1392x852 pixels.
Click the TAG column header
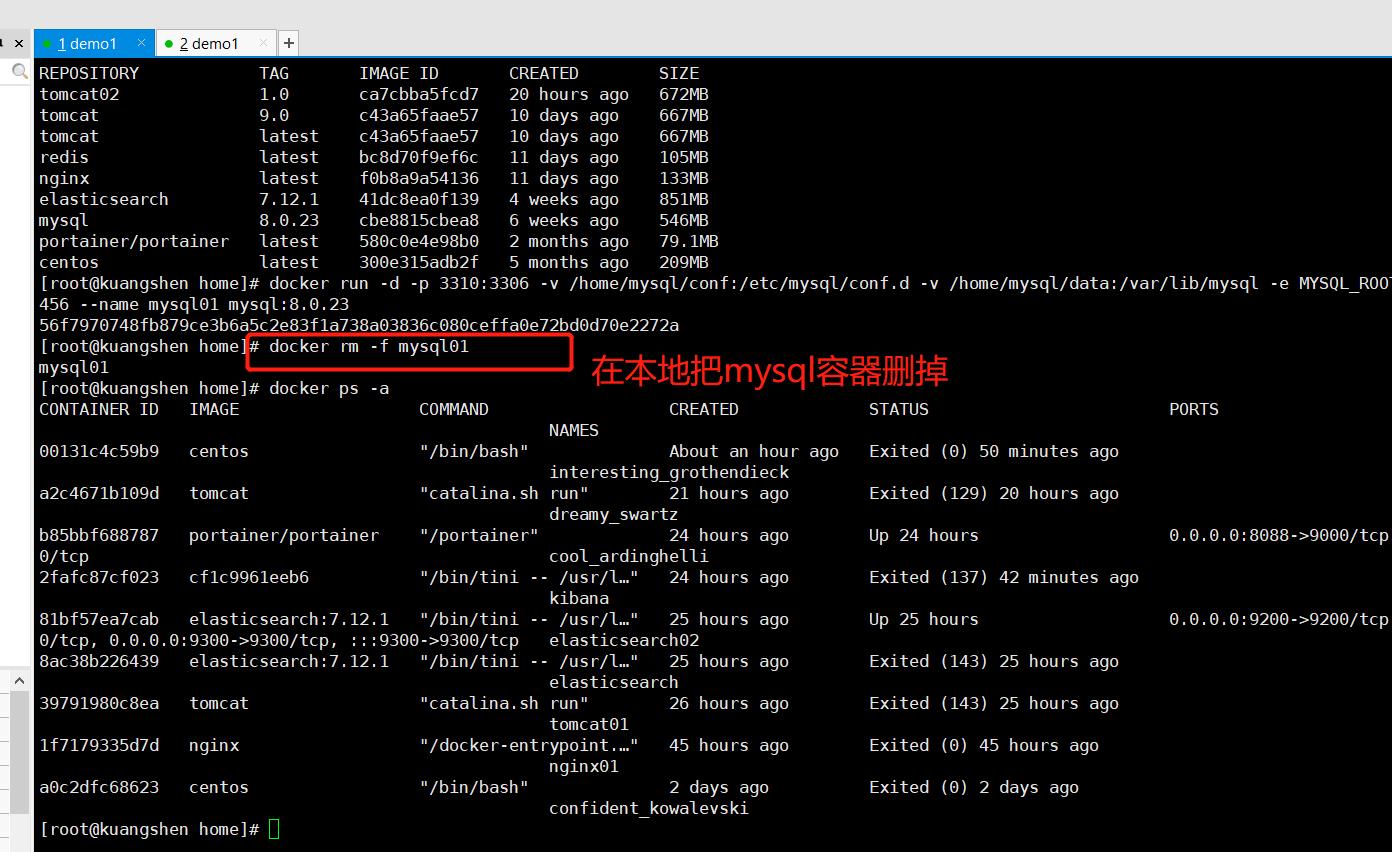point(274,73)
